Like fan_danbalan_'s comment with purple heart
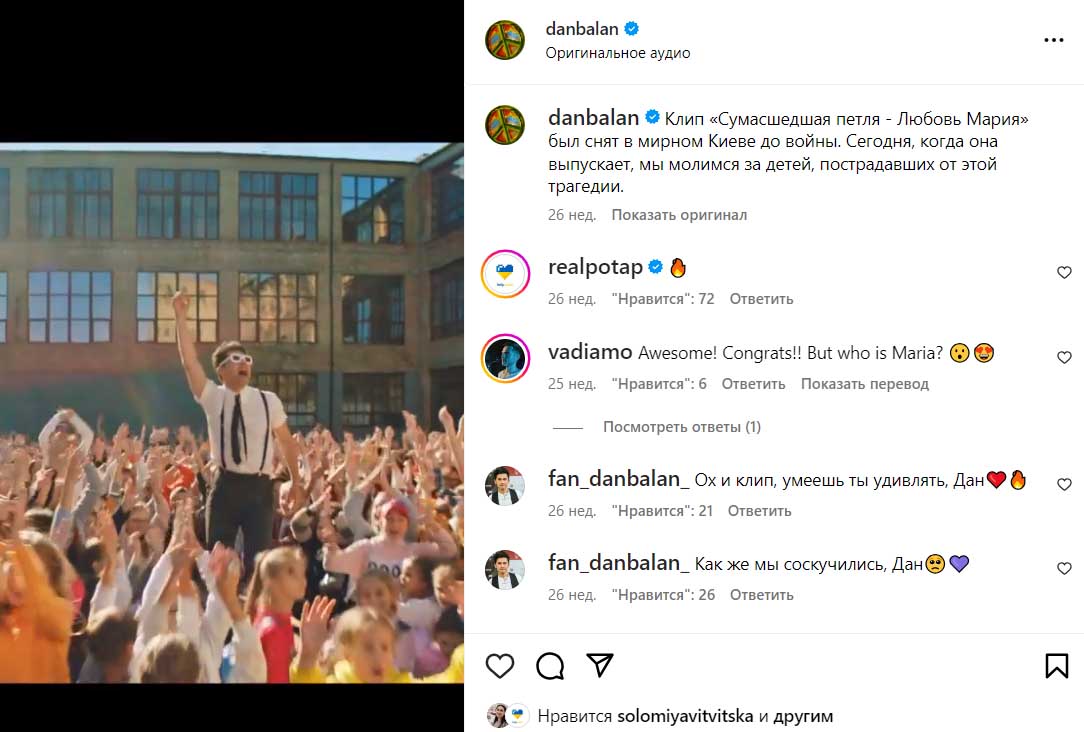The image size is (1084, 732). click(x=1064, y=569)
